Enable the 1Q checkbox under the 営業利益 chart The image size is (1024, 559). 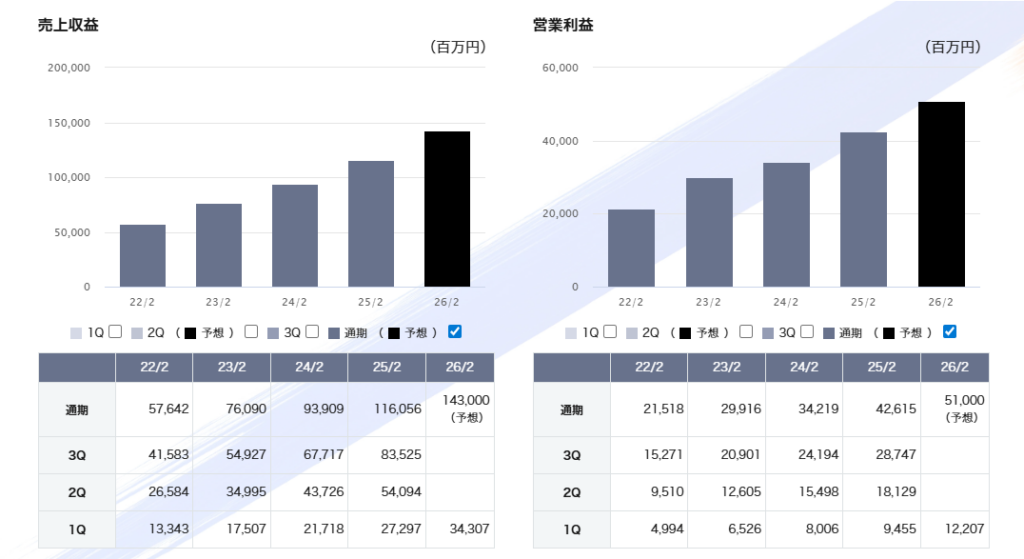pos(610,332)
